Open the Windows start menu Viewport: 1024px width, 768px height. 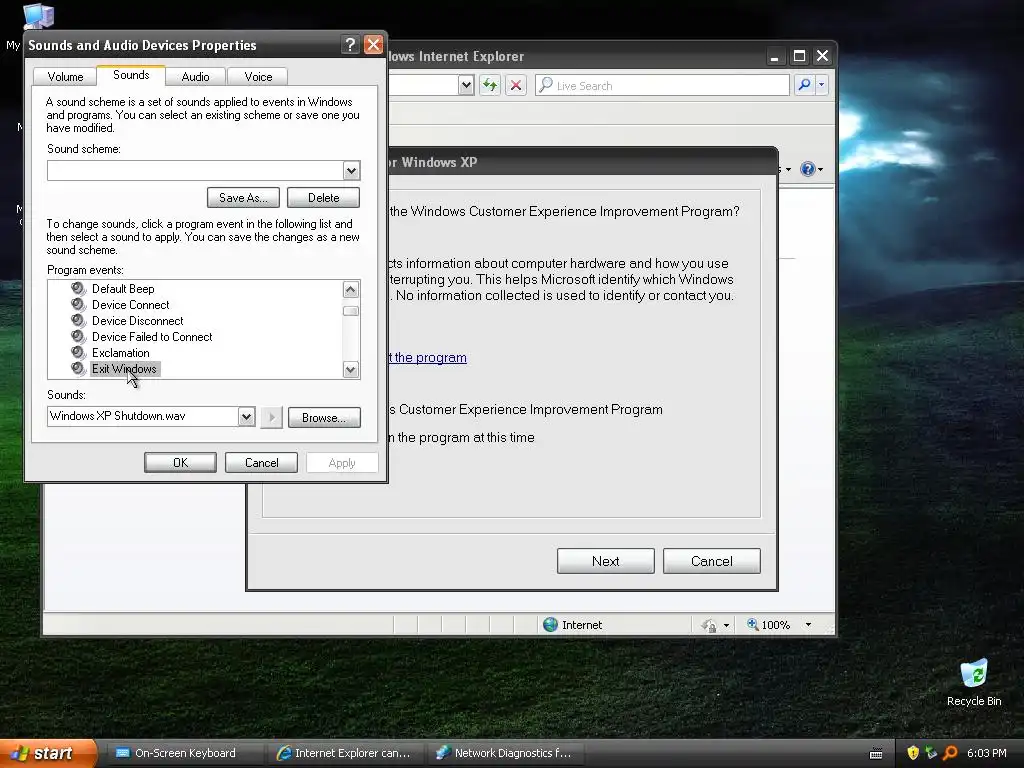48,753
